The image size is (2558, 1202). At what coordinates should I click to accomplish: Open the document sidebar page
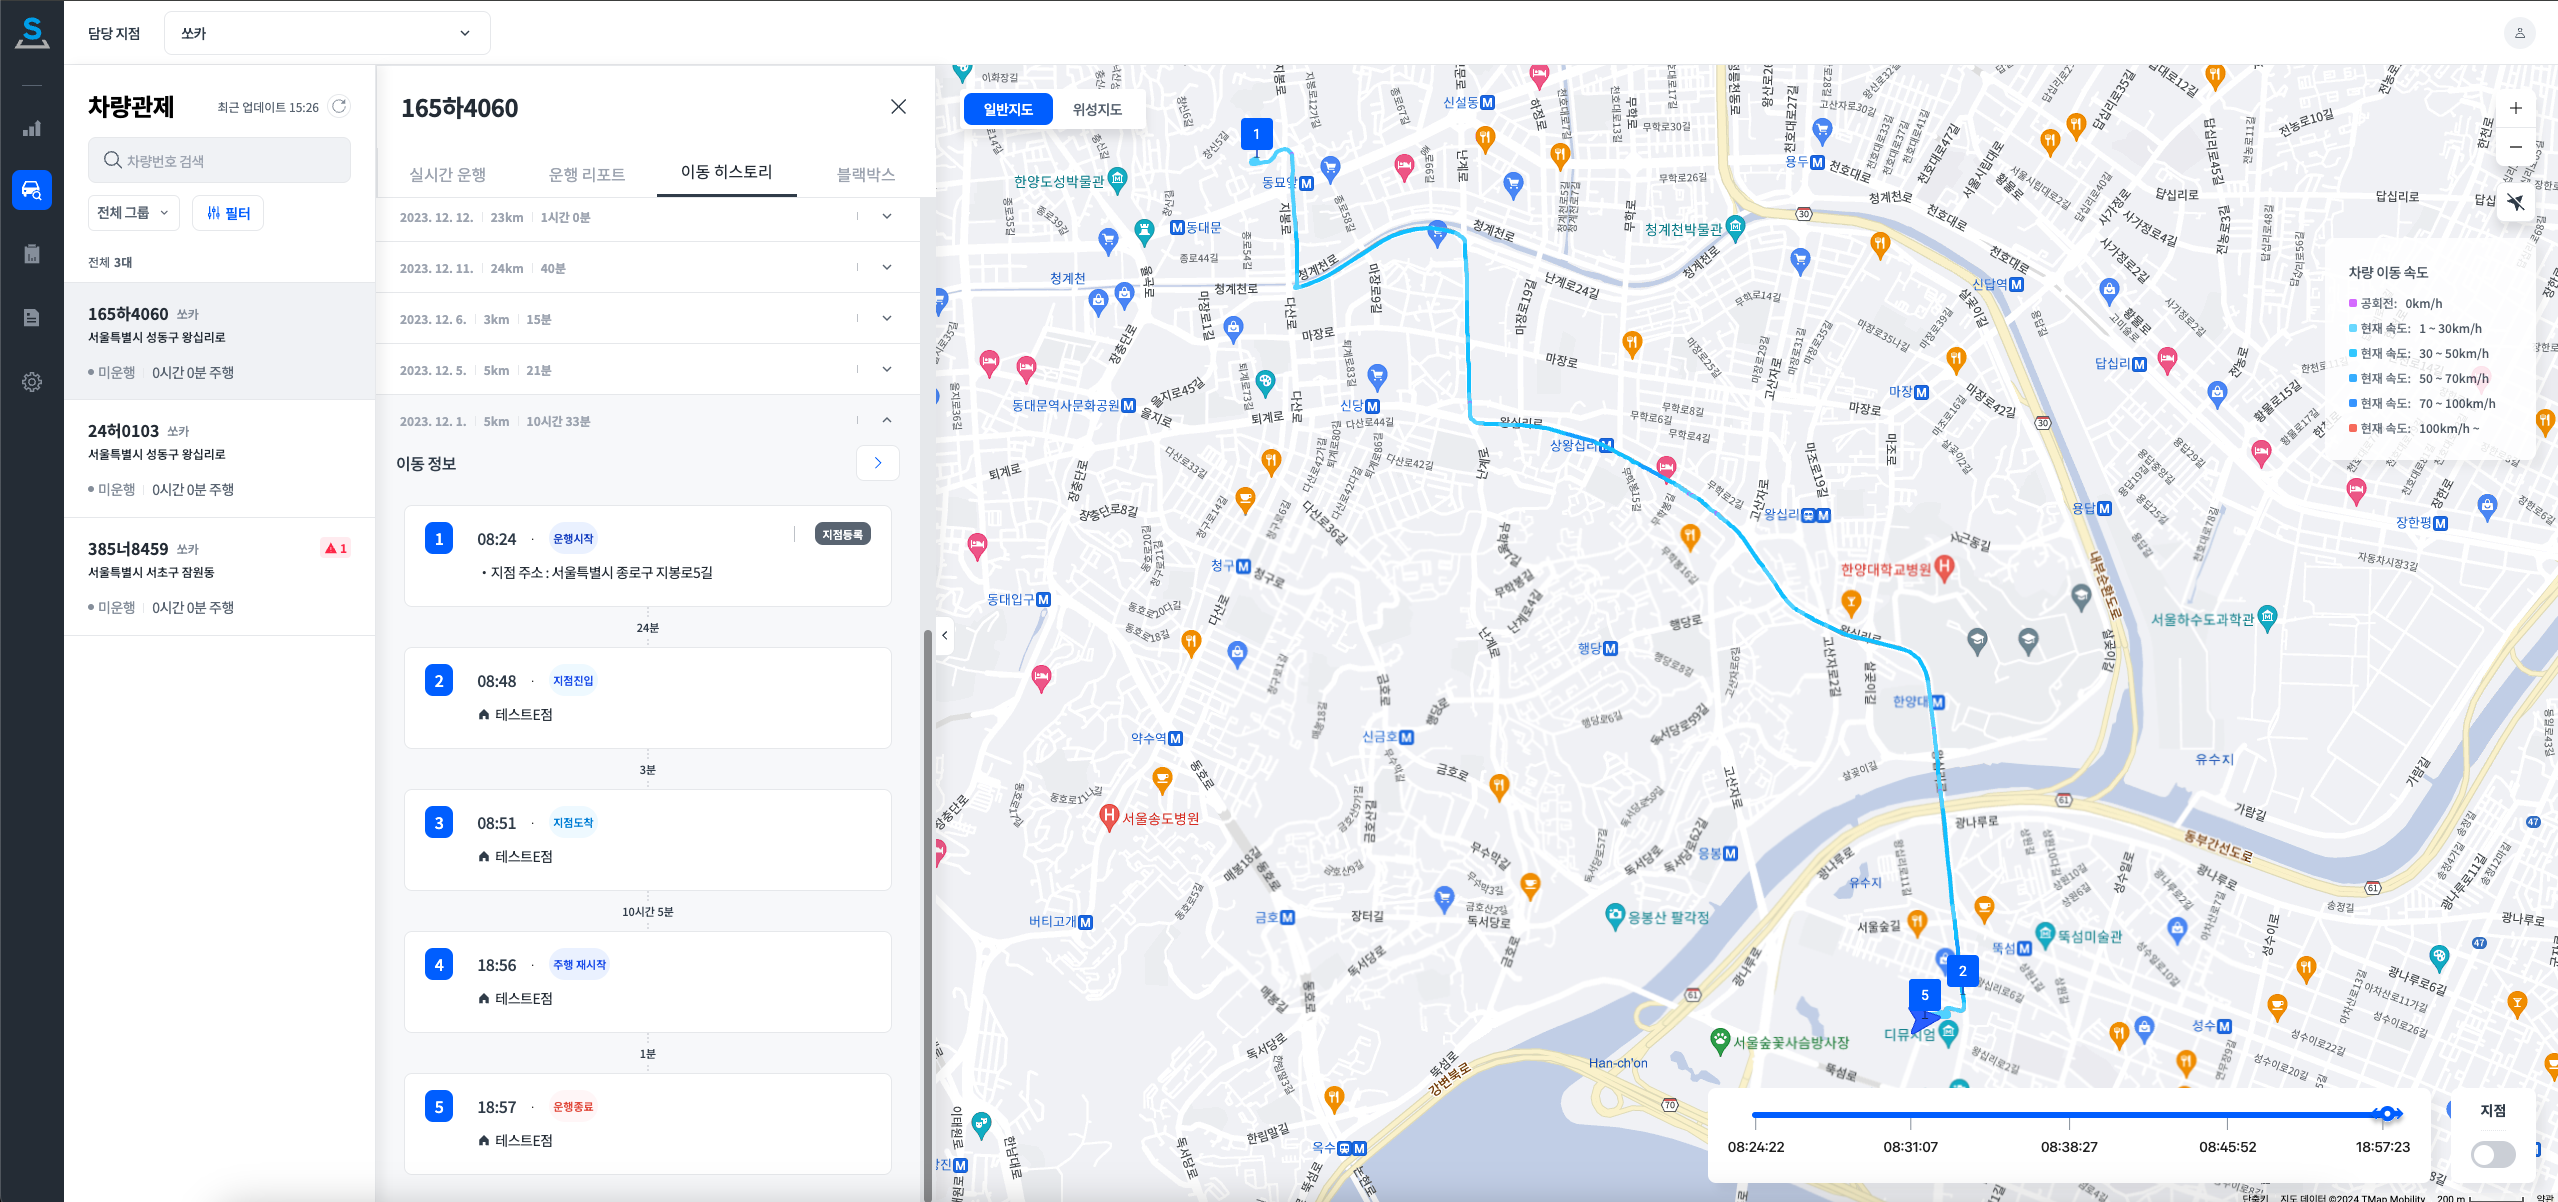[x=32, y=318]
